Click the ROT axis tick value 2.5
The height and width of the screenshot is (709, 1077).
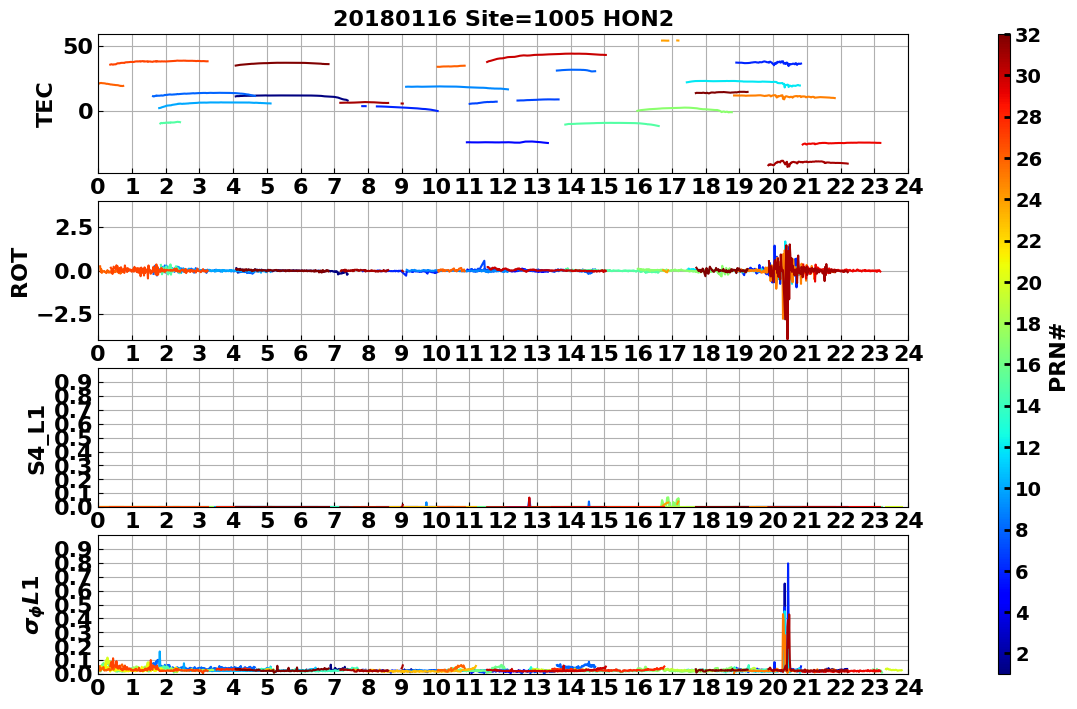pos(74,227)
